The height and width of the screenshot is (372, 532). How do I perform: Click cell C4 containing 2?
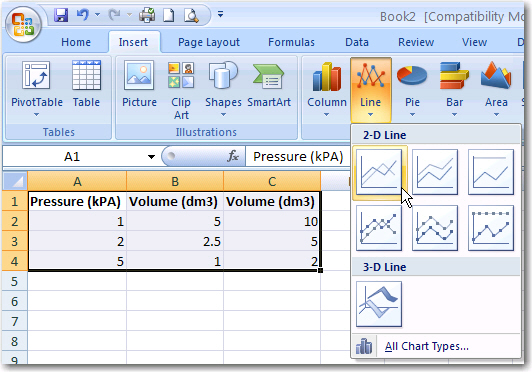point(272,261)
